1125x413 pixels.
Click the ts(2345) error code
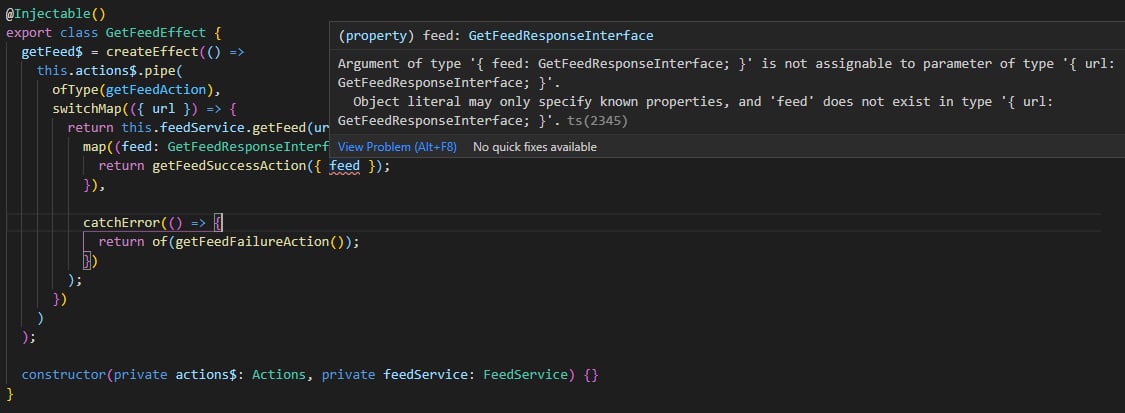pos(597,120)
